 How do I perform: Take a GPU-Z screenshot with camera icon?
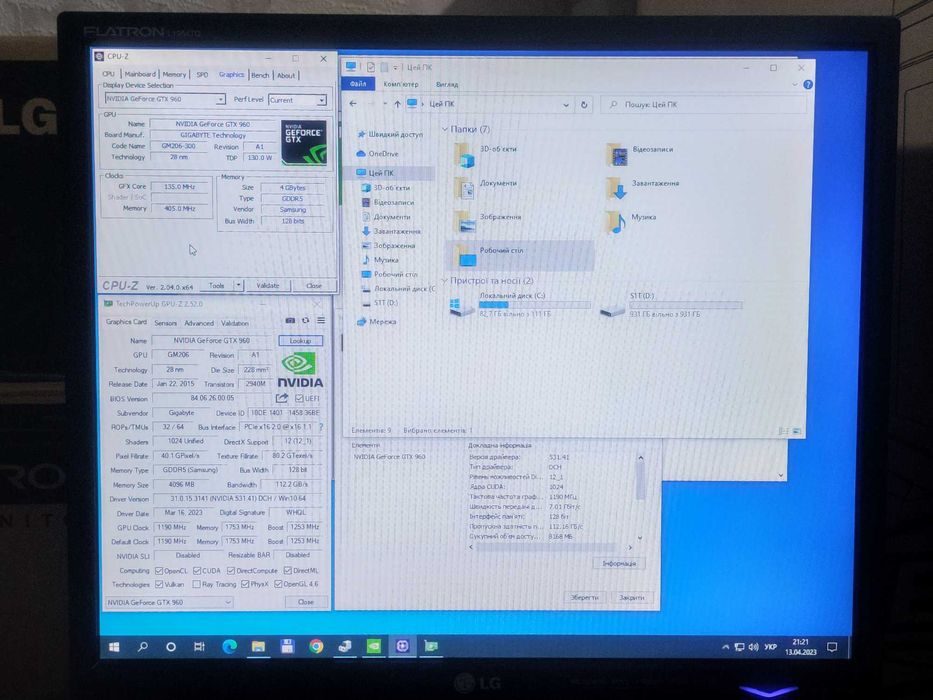[290, 320]
